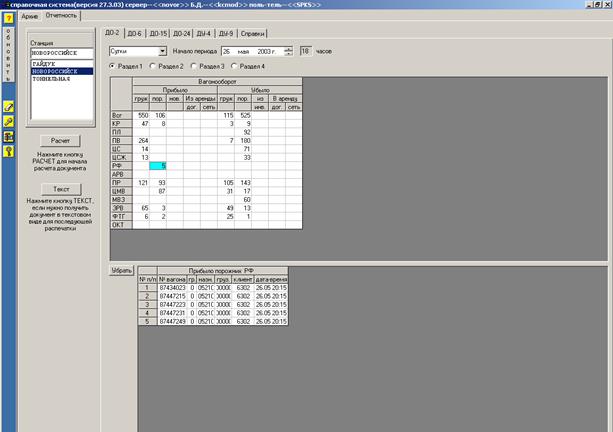Select the Раздел 3 radio button
This screenshot has width=613, height=432.
tap(194, 66)
